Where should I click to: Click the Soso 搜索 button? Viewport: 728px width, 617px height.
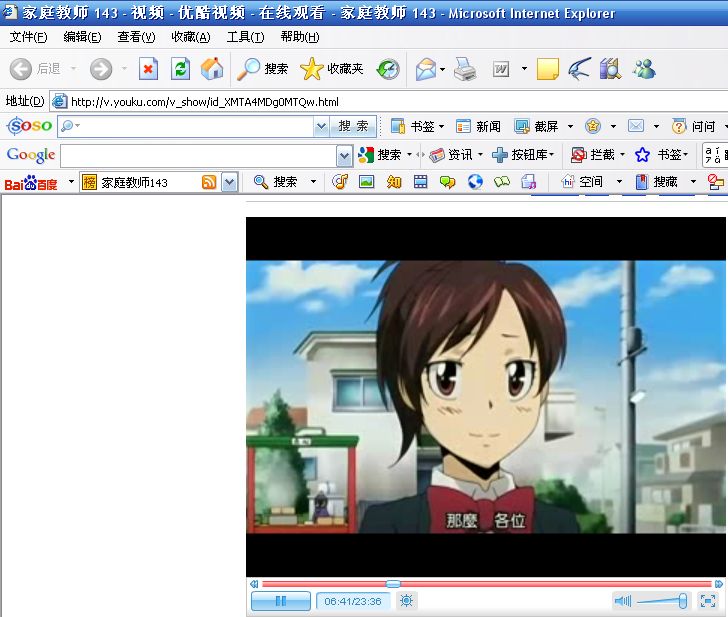[353, 126]
